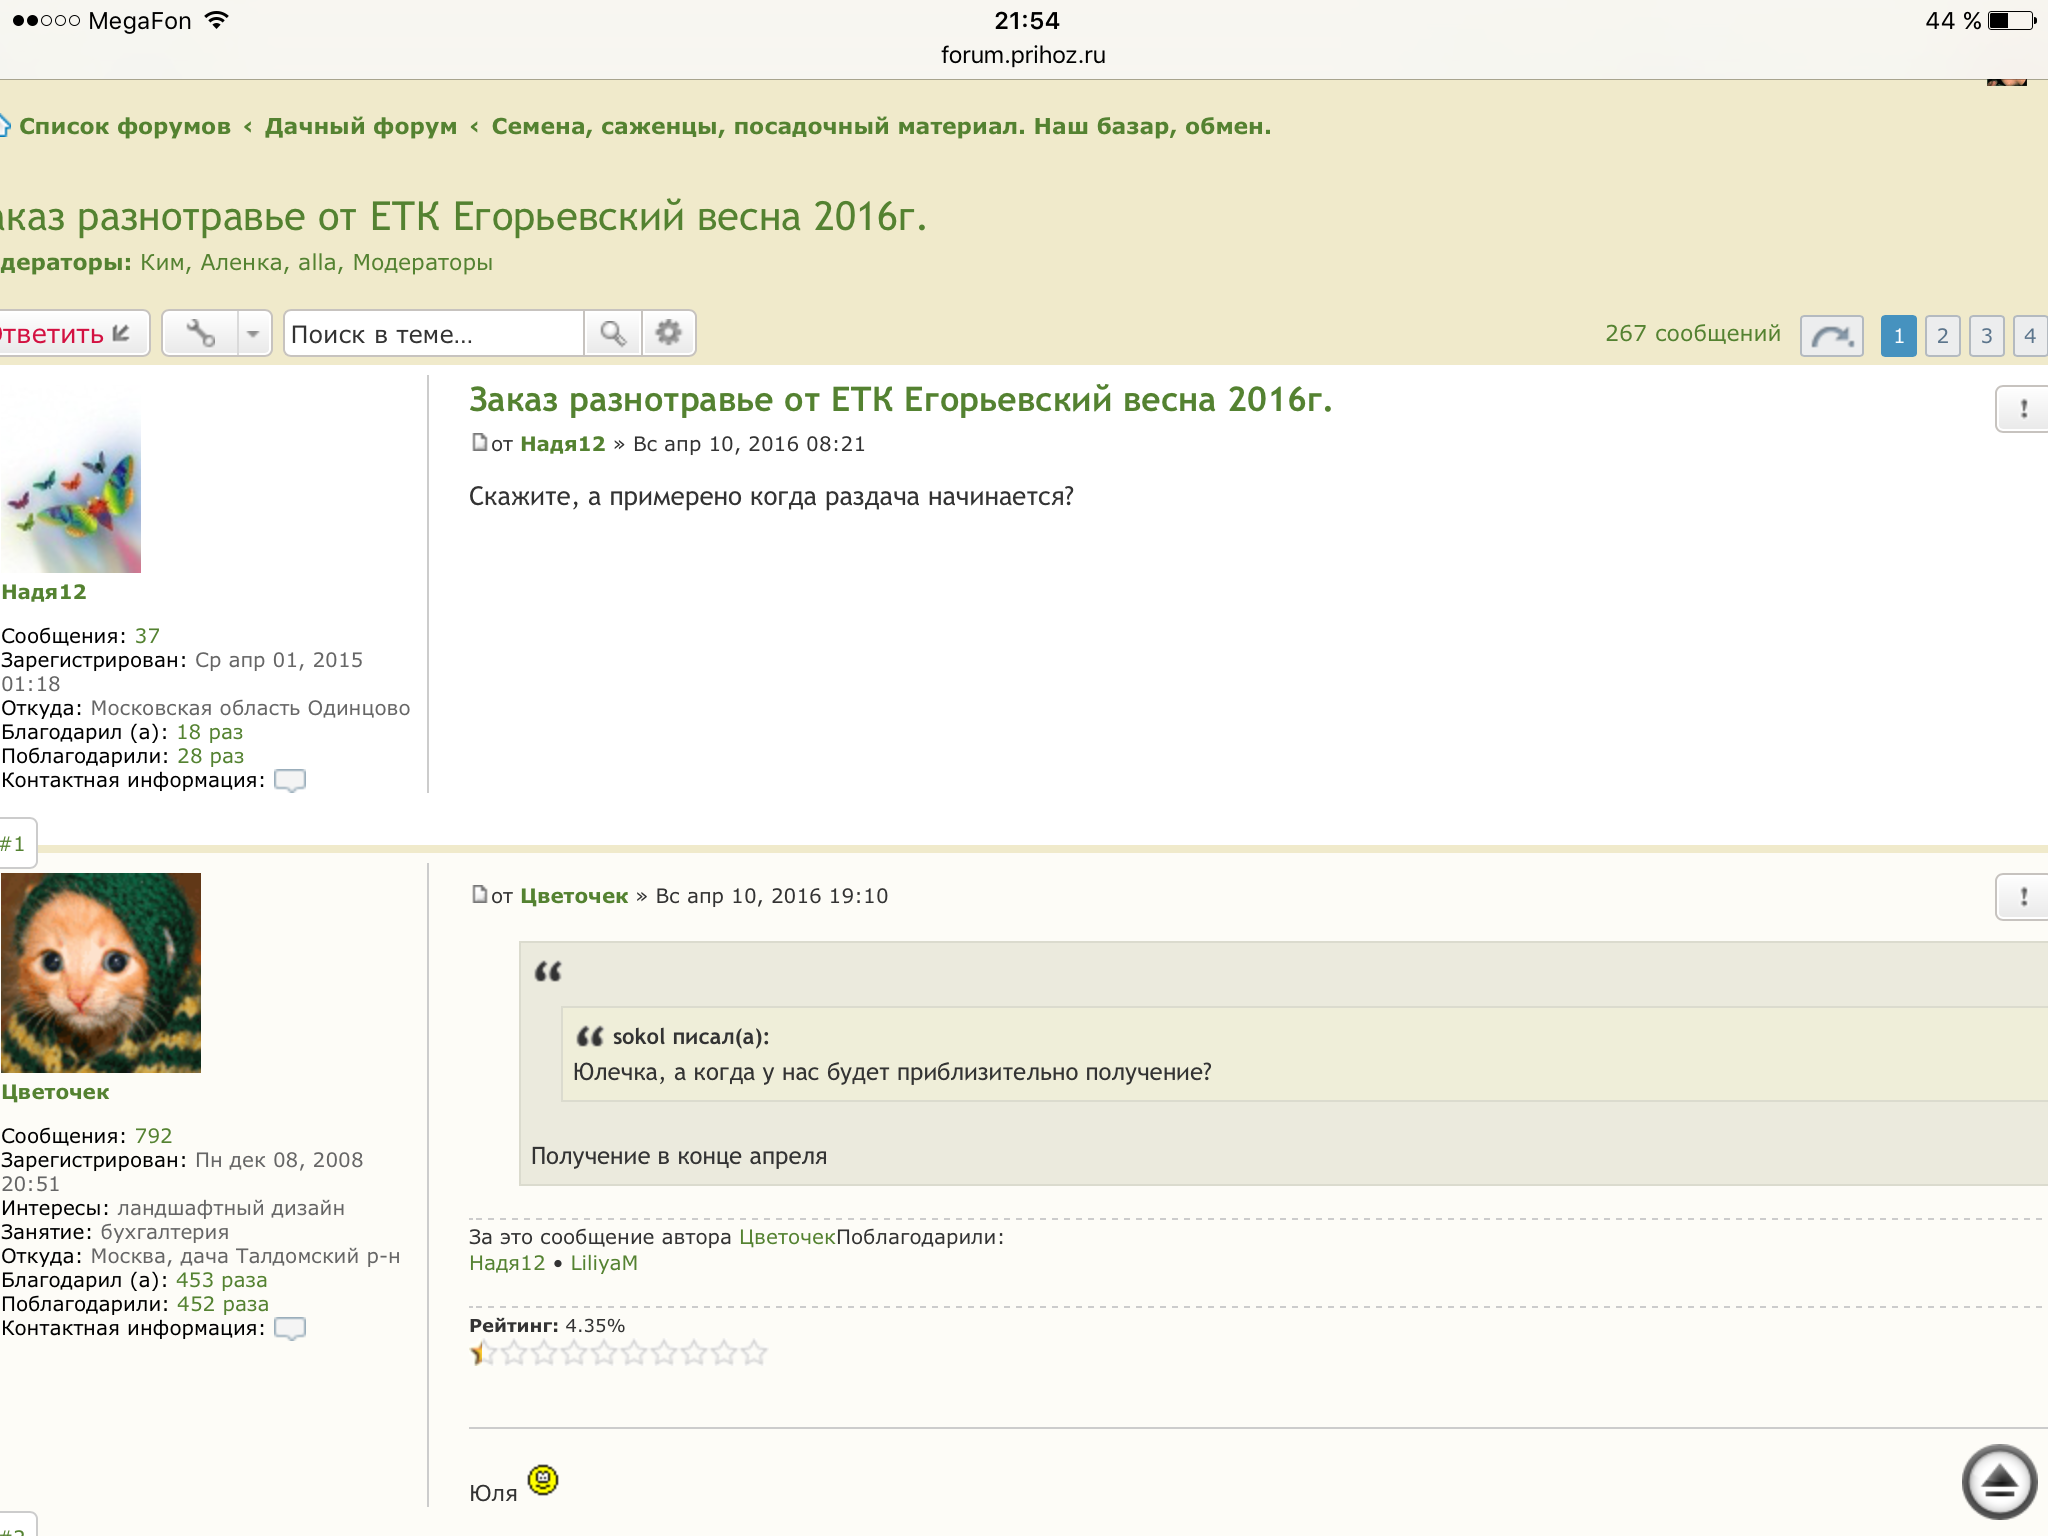Tap the forum.prihoz.ru address bar
Viewport: 2048px width, 1536px height.
(1023, 55)
